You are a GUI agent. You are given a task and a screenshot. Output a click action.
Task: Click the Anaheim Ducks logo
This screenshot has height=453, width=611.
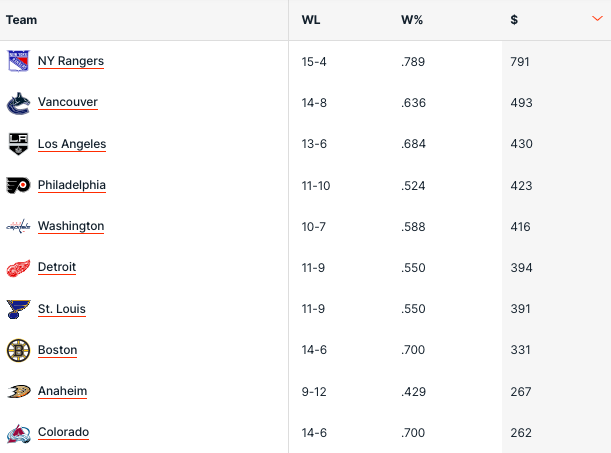[x=19, y=391]
